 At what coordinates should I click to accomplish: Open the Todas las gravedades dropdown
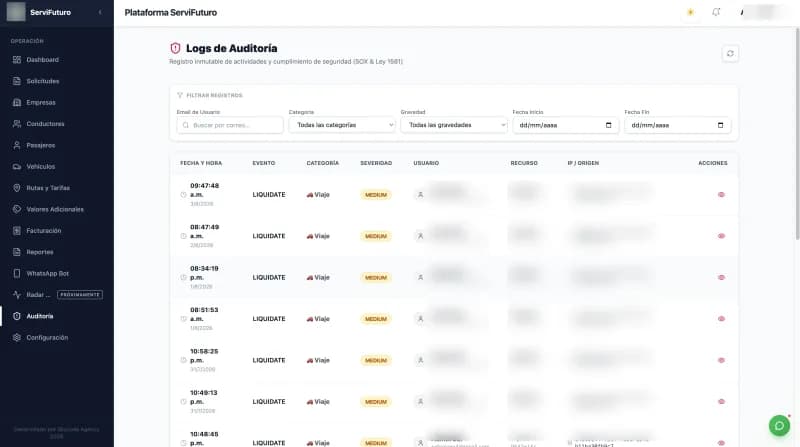454,125
